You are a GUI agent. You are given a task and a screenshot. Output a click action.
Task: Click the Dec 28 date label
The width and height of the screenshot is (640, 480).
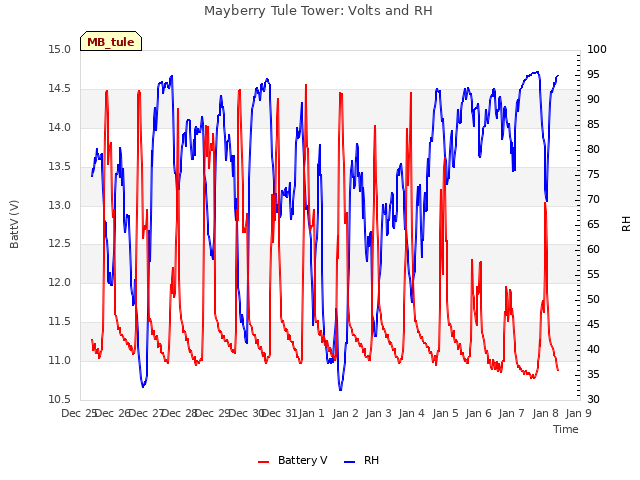(x=180, y=413)
